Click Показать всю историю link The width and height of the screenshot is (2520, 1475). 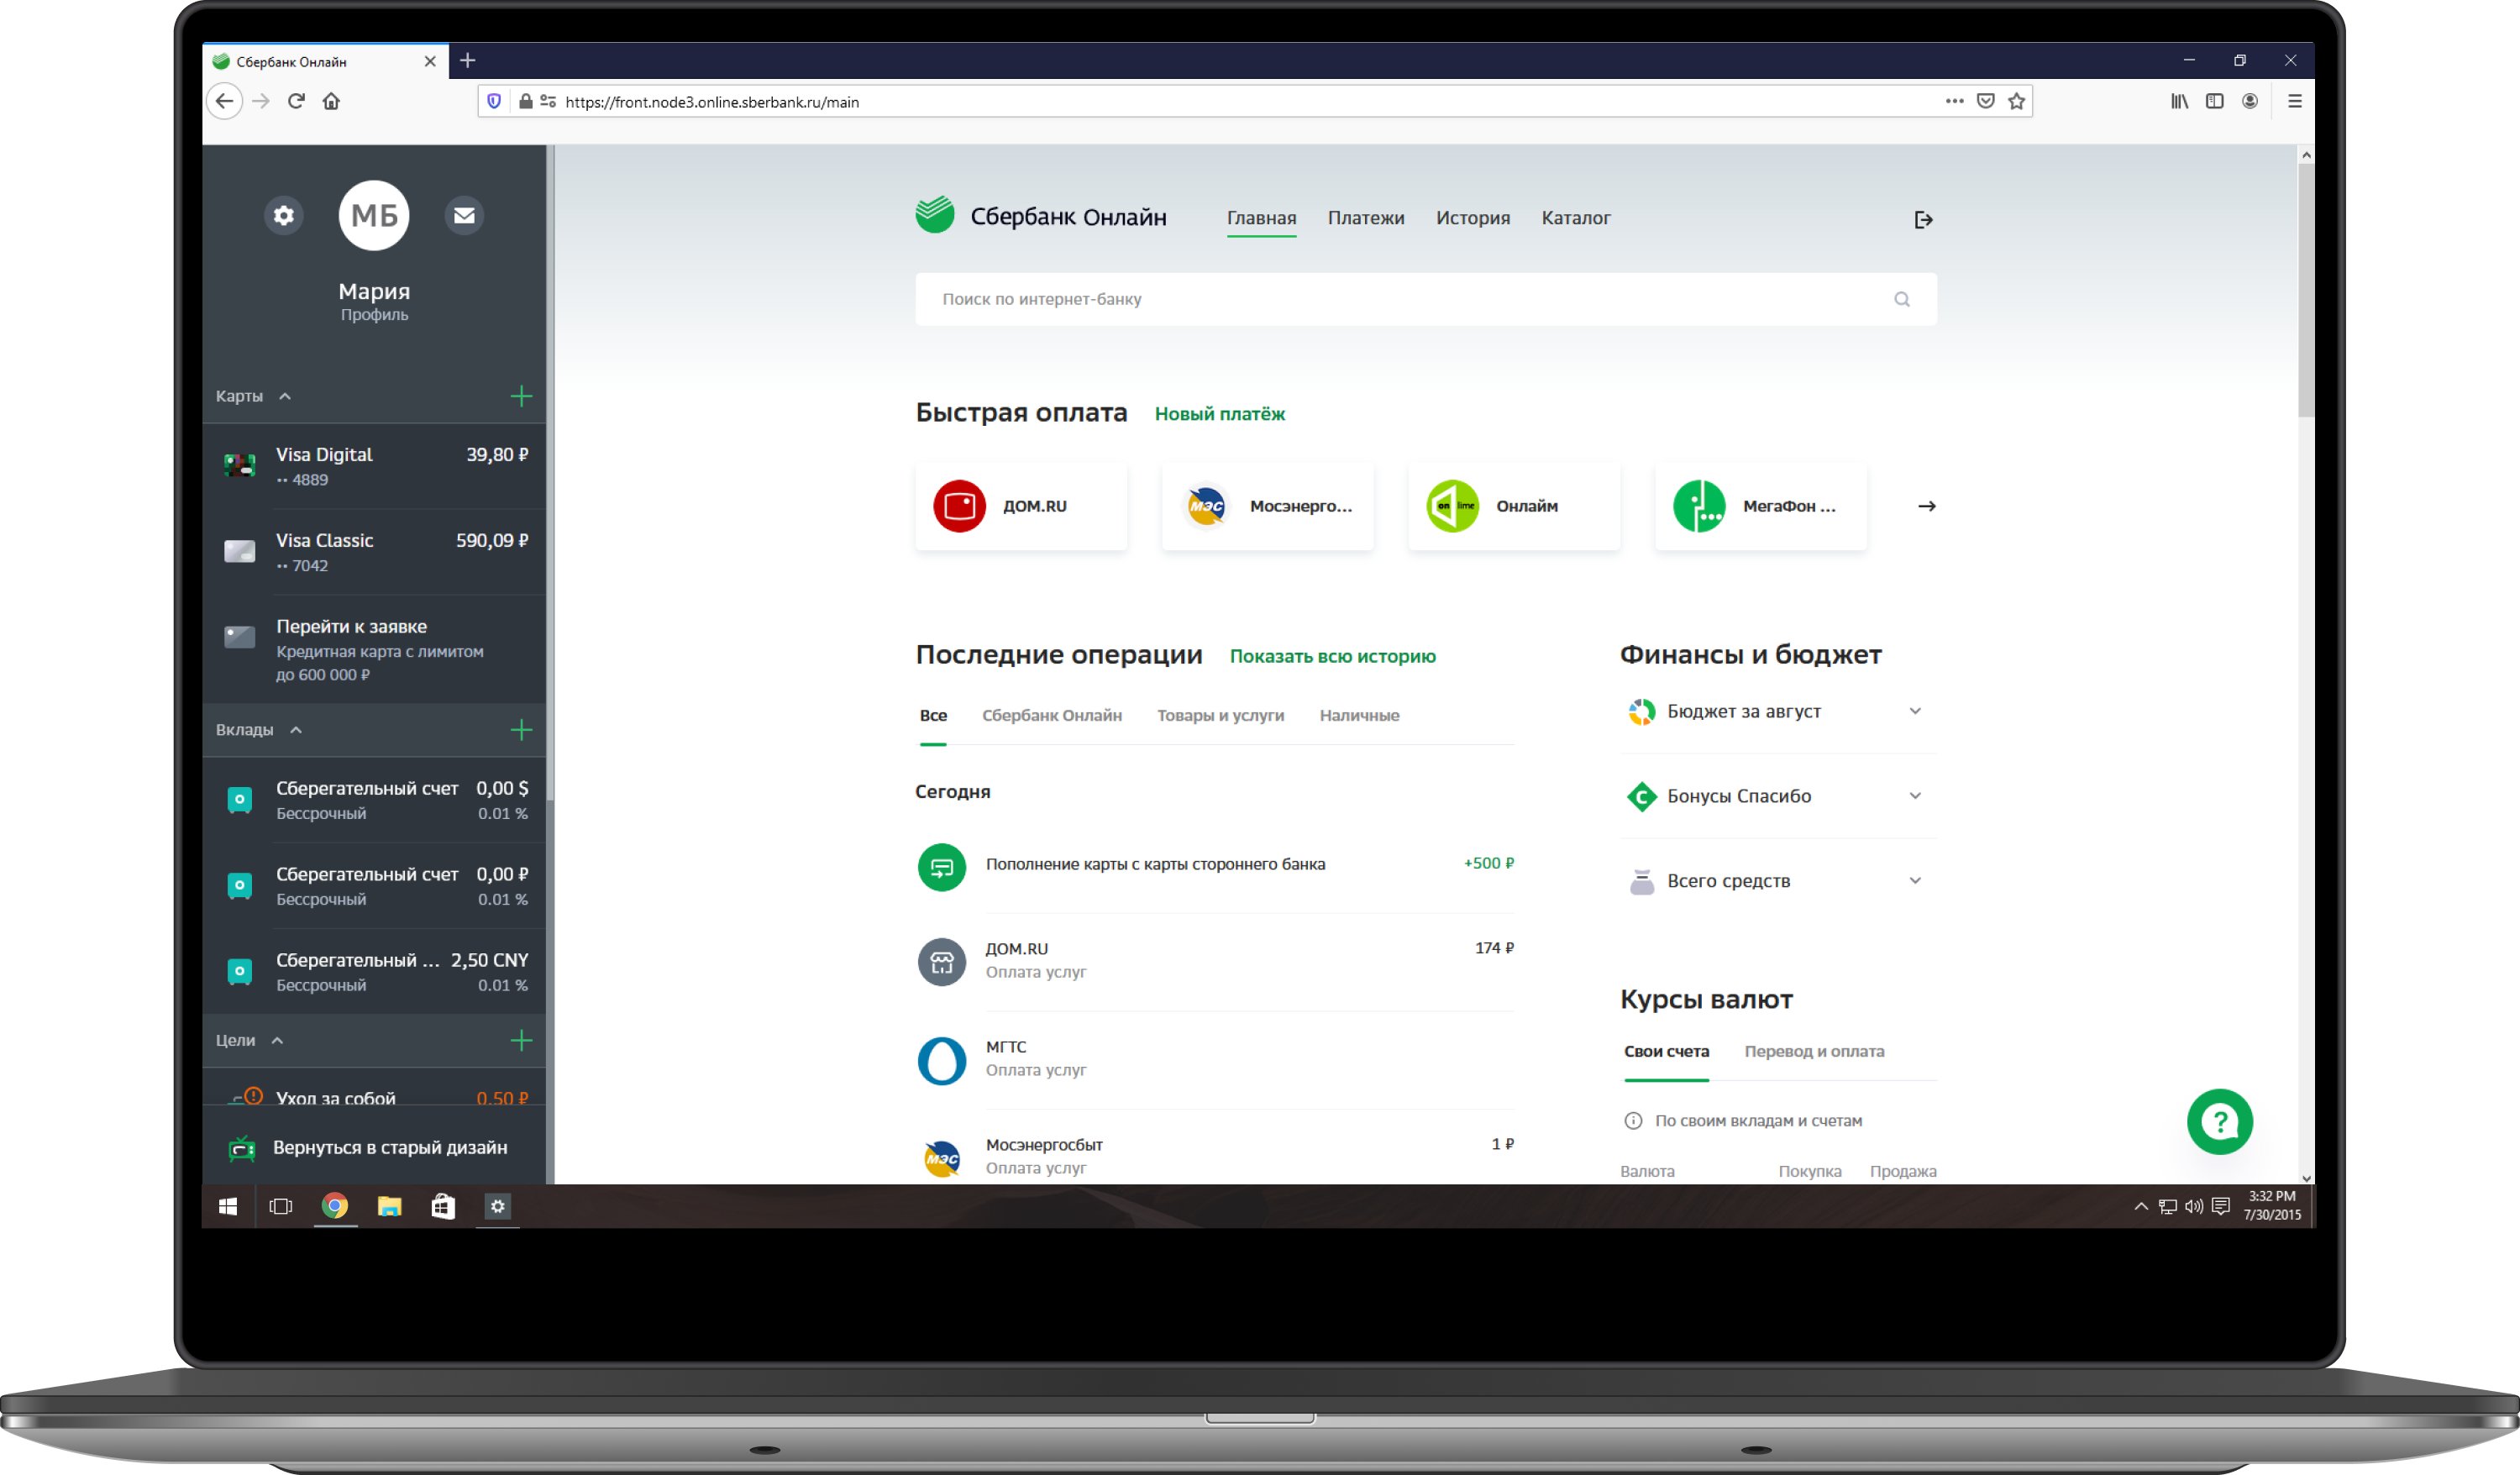(1332, 656)
